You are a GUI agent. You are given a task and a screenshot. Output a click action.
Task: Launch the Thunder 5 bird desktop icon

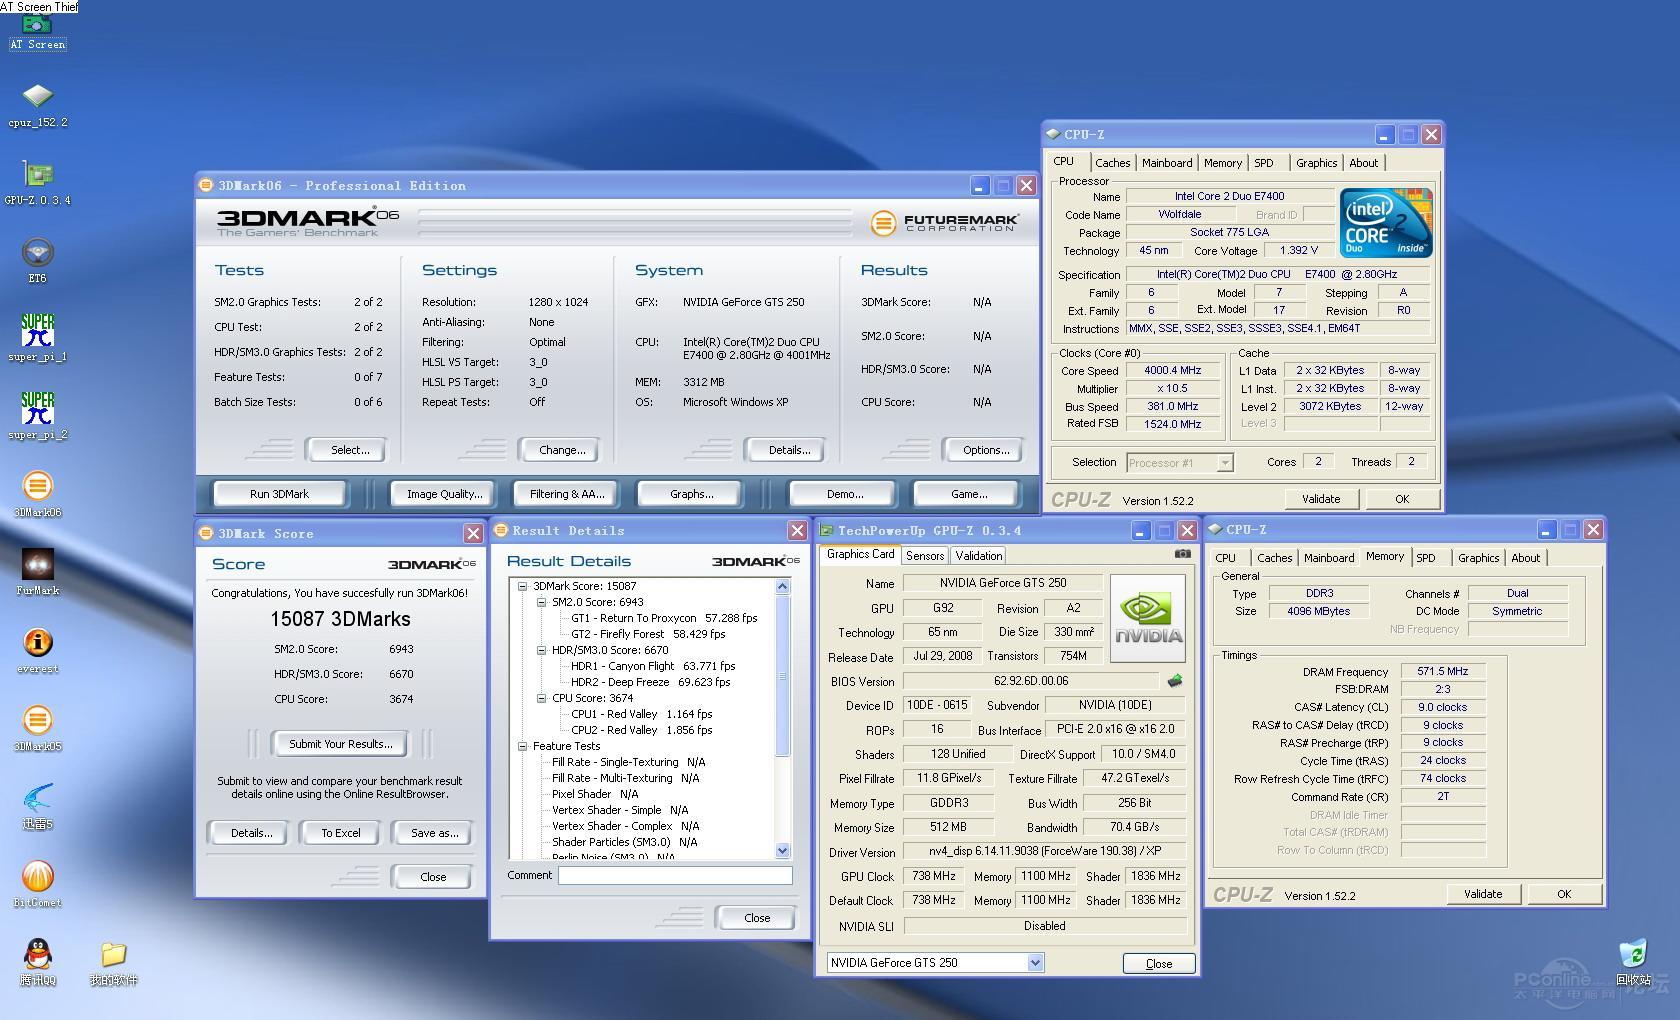point(37,806)
